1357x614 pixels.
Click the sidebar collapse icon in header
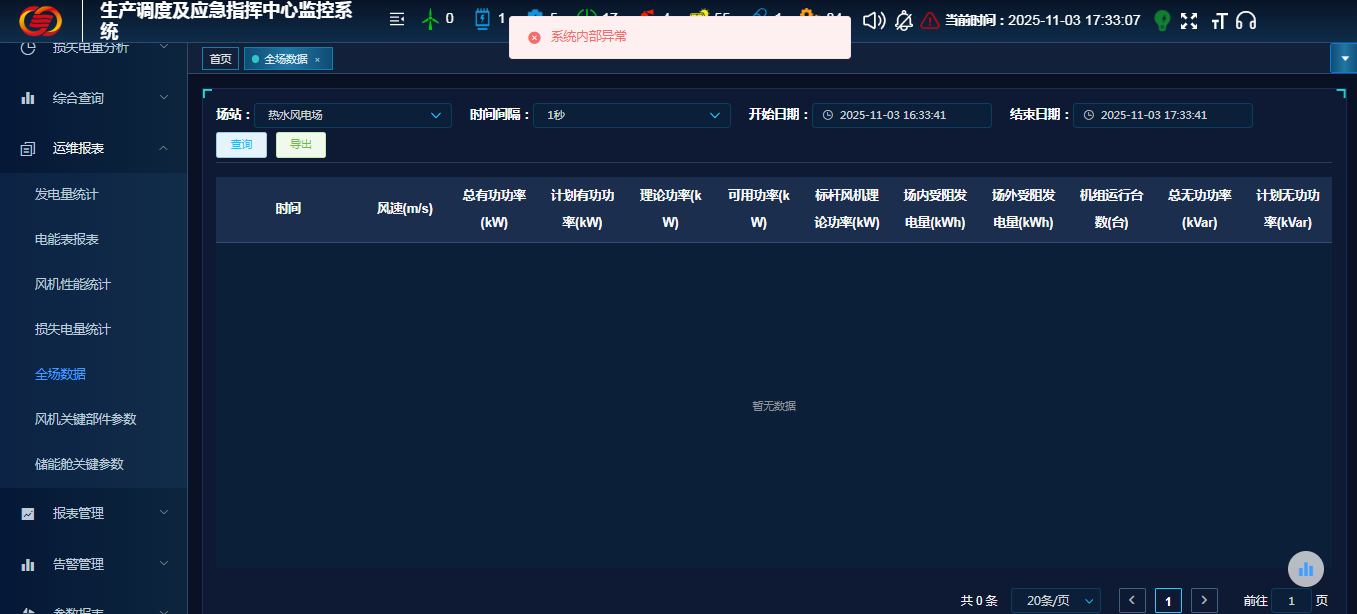click(x=397, y=19)
